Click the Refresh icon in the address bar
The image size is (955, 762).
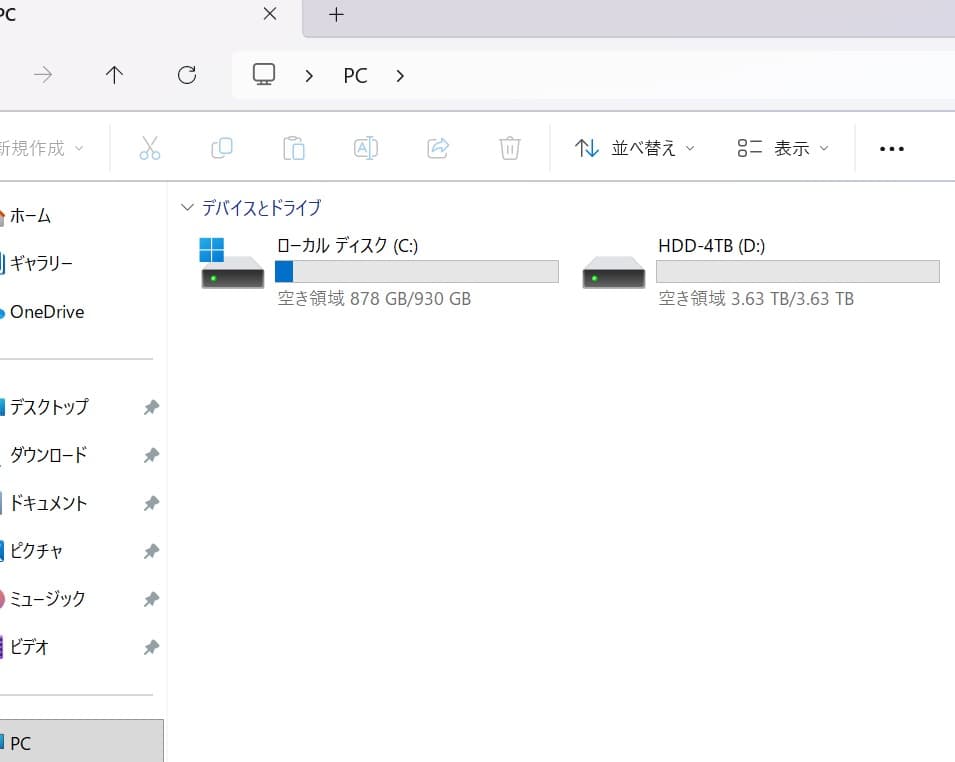point(187,75)
